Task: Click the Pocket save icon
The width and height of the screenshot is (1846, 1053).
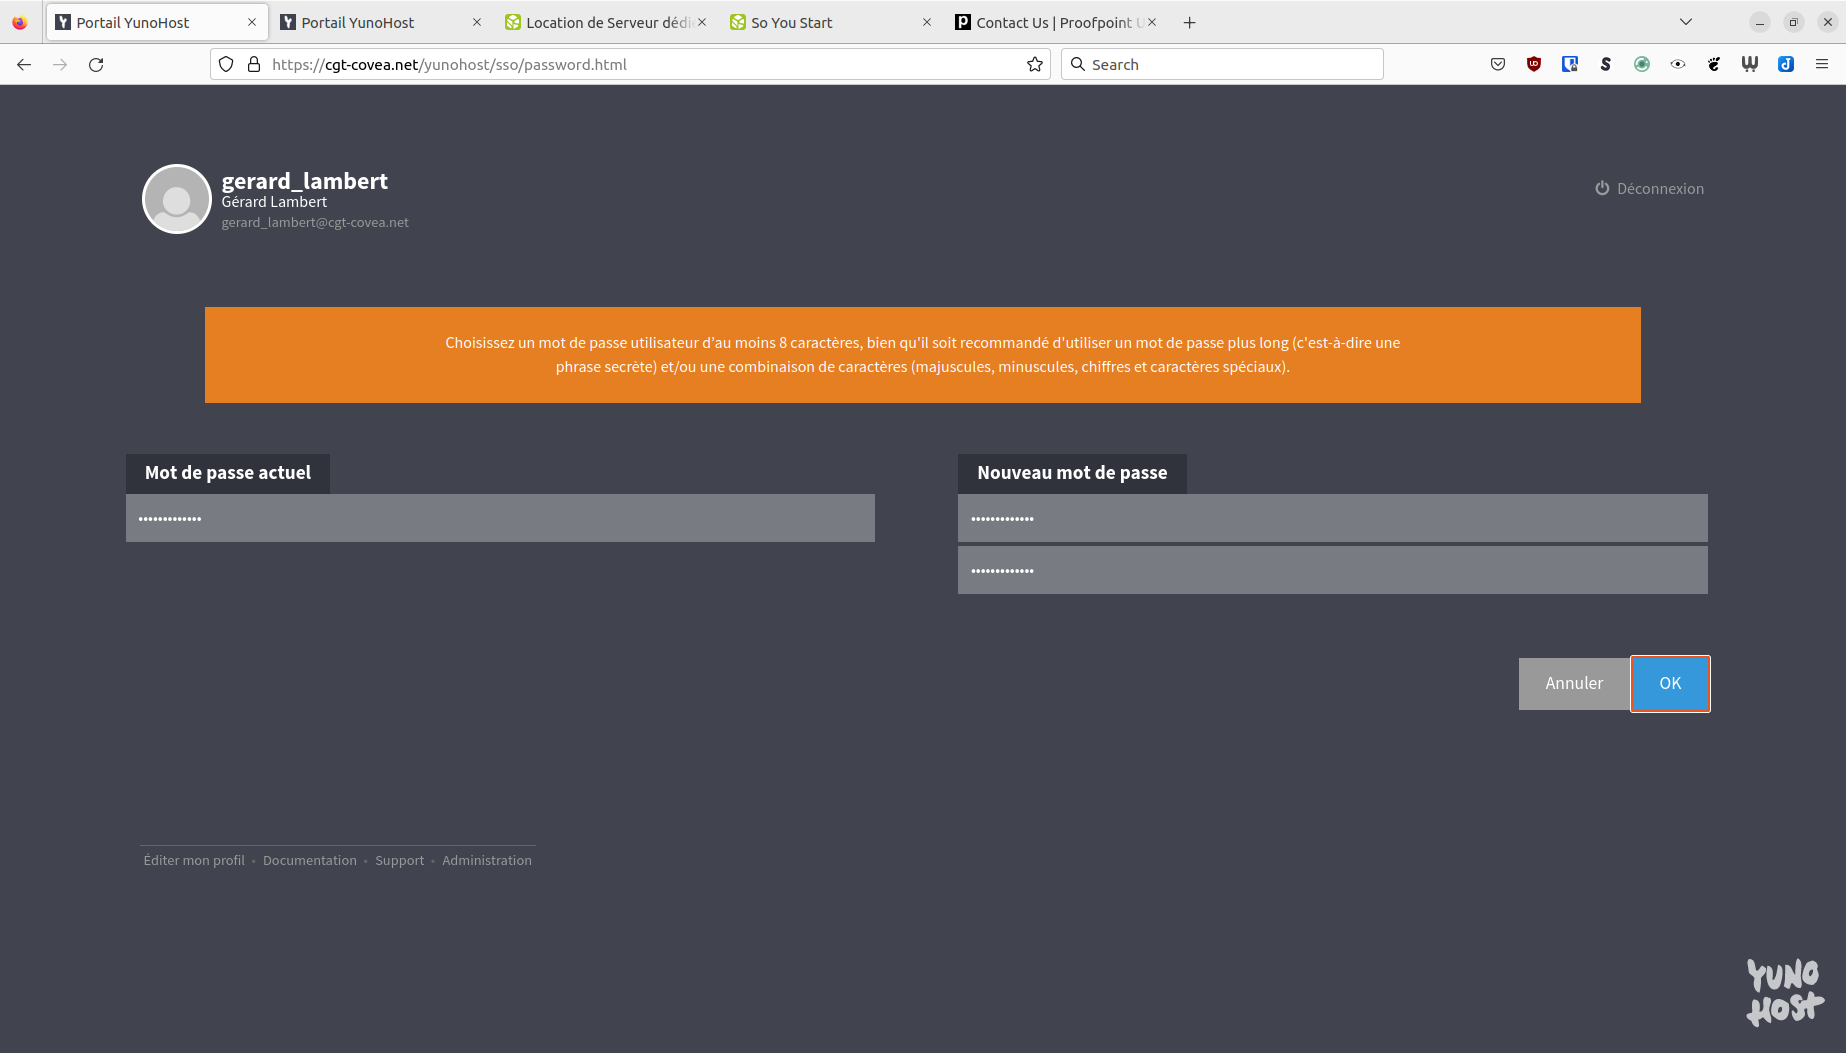Action: point(1497,65)
